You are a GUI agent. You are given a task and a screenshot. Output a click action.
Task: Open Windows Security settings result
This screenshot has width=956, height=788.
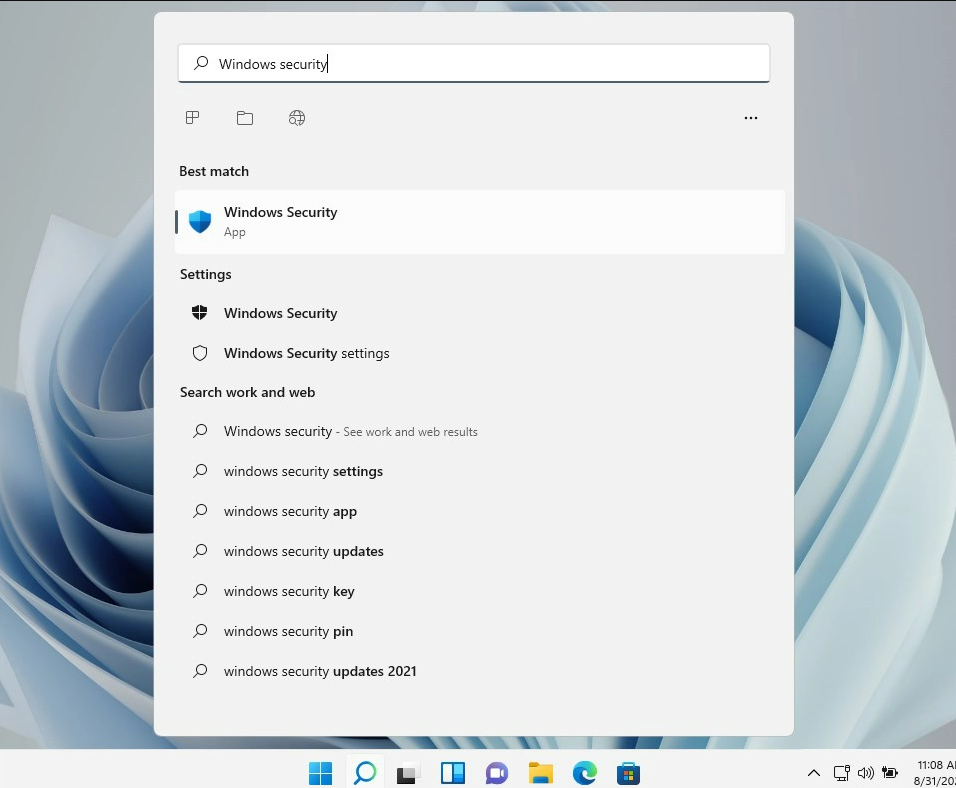[306, 353]
